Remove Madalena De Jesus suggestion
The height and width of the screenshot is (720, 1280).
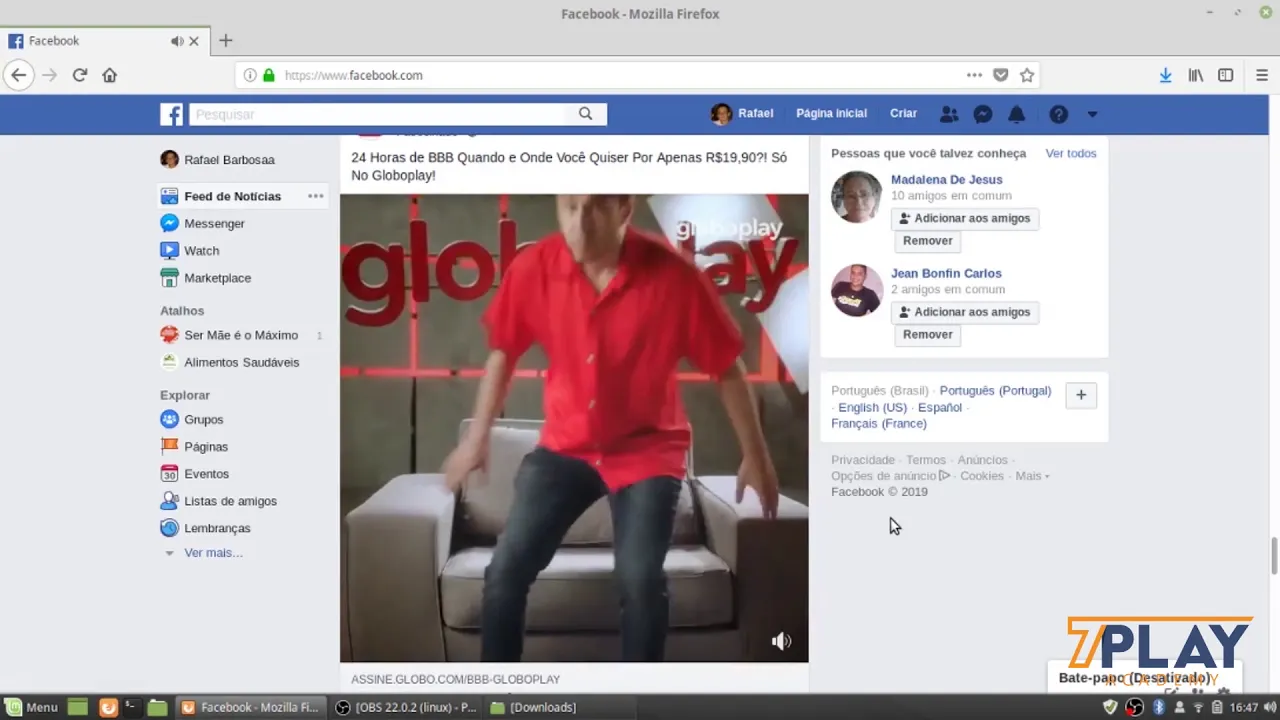927,241
